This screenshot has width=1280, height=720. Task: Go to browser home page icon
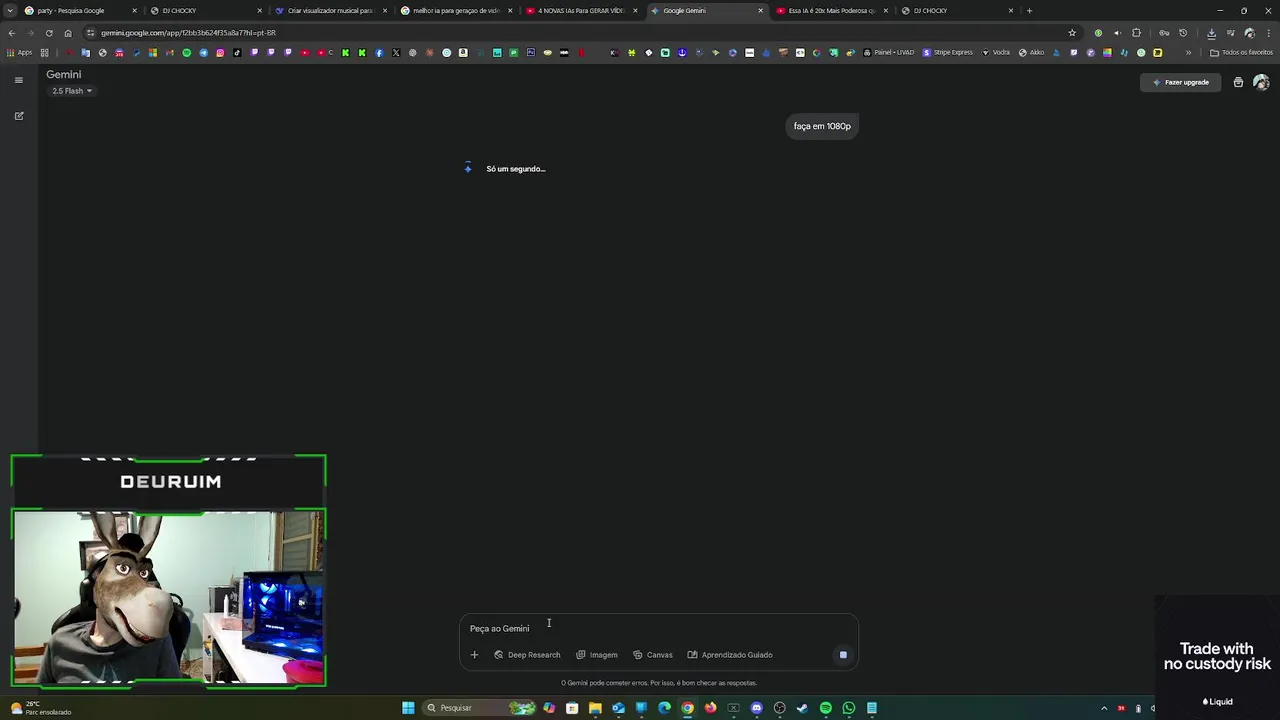[67, 33]
